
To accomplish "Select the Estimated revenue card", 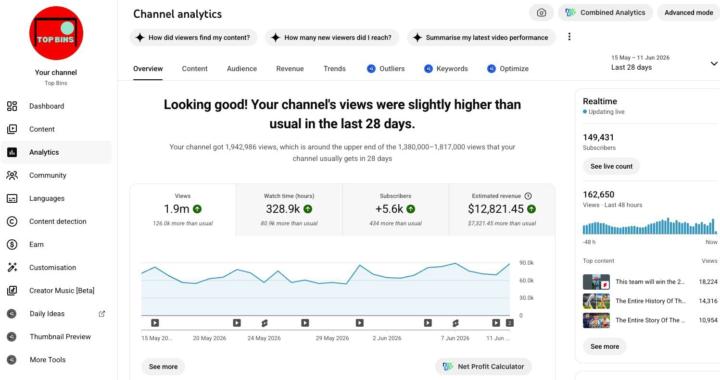I will tap(502, 210).
